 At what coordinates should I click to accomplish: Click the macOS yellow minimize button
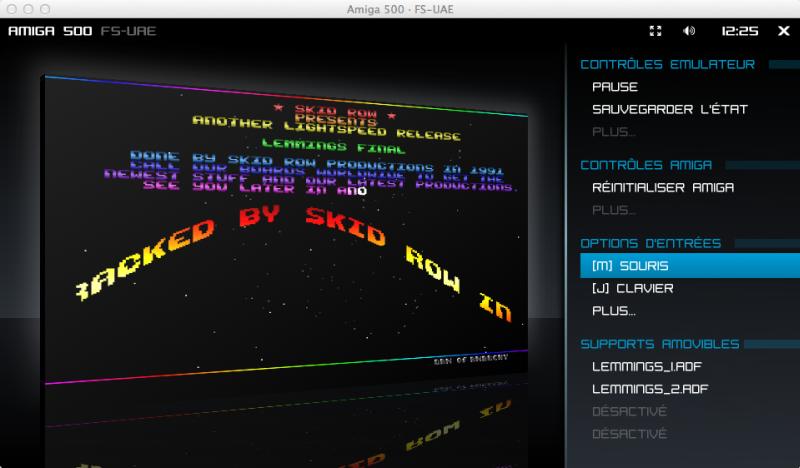[28, 9]
